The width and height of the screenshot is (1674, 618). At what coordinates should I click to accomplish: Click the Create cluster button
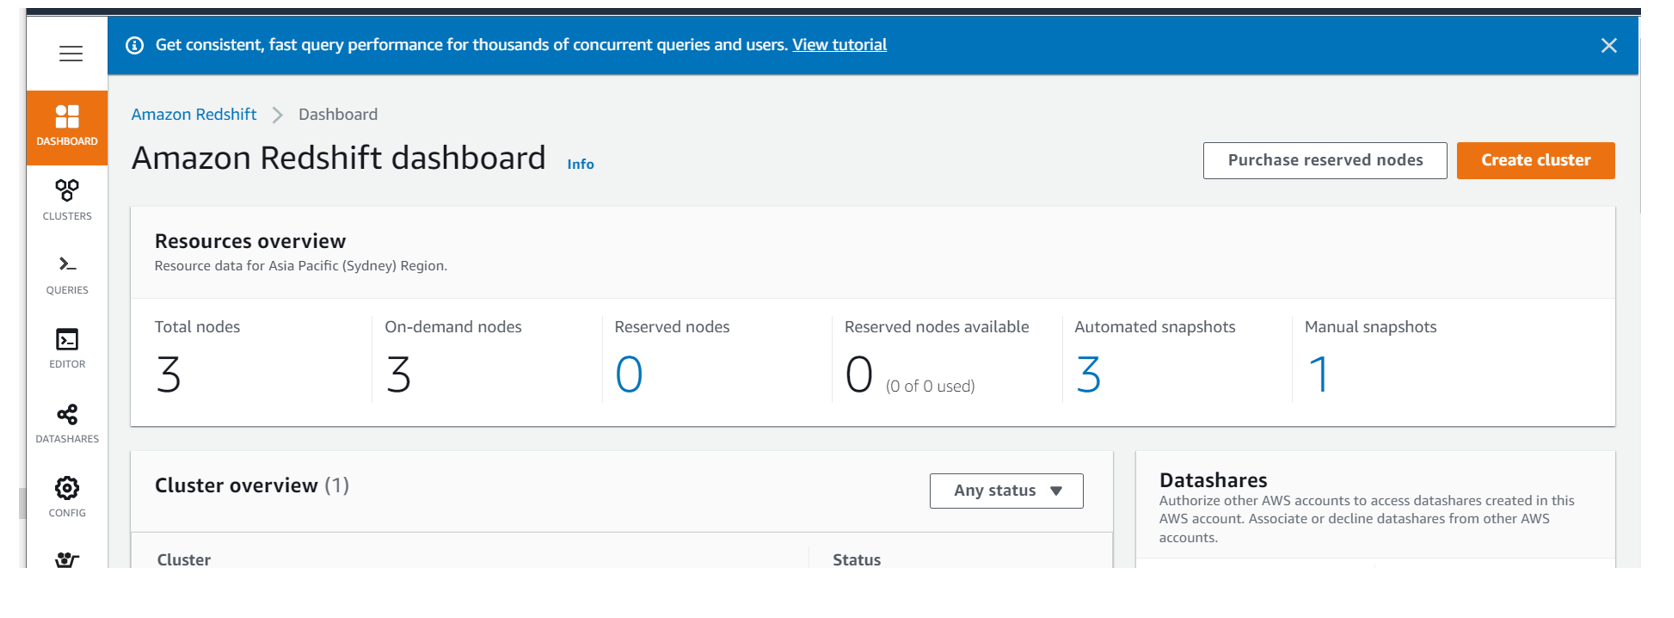click(1535, 160)
